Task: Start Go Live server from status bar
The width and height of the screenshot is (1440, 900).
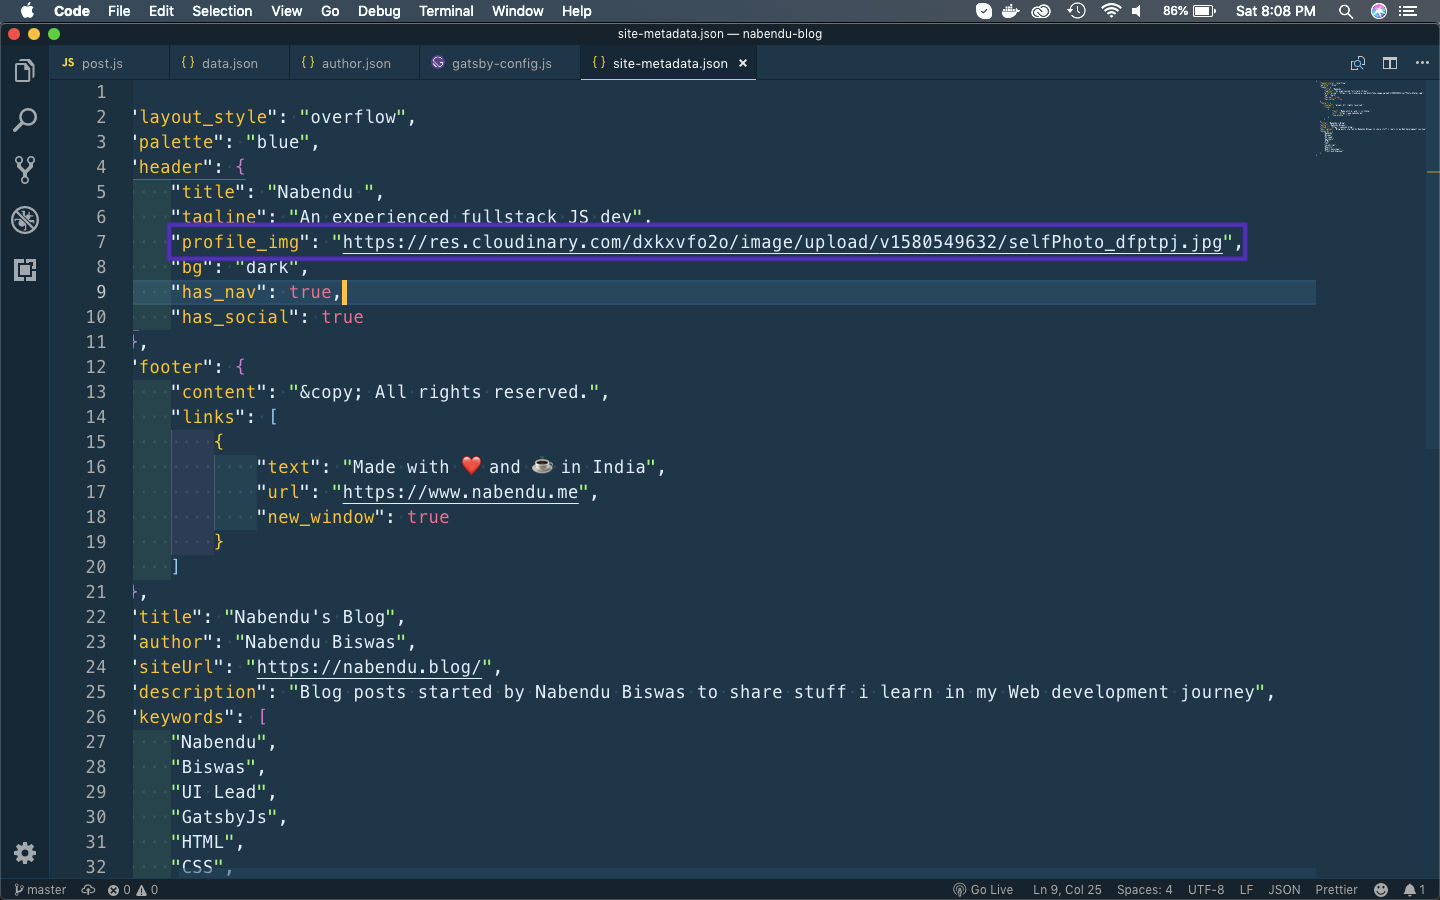Action: [983, 890]
